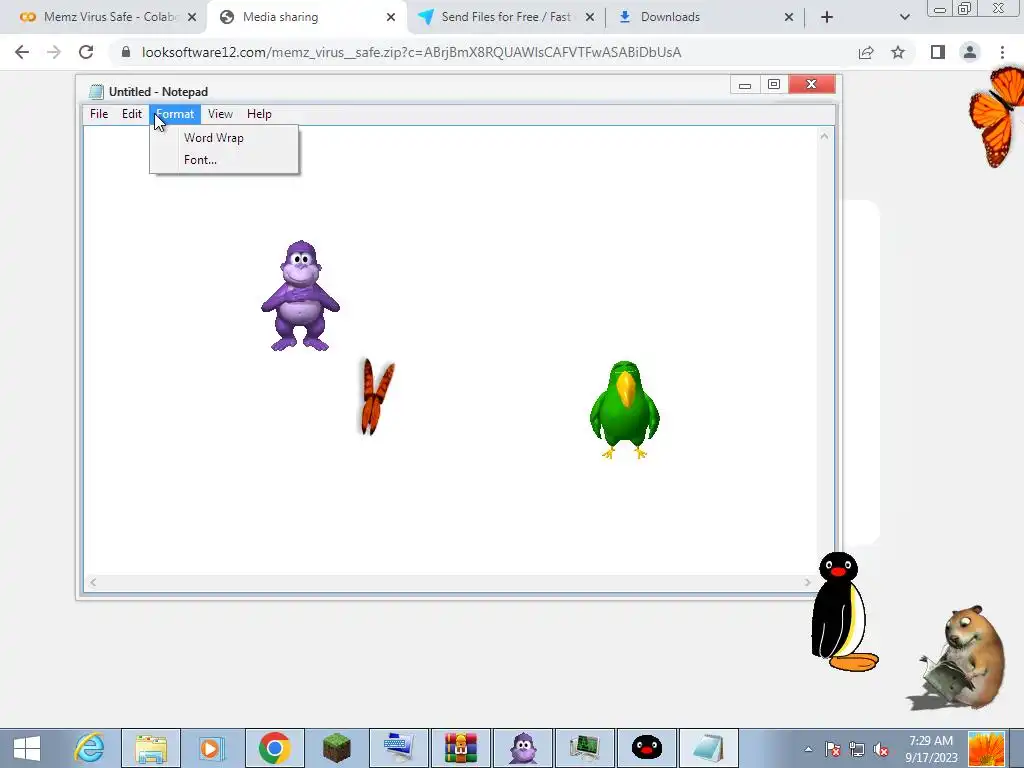
Task: Open the Chrome three-dot menu
Action: (x=1002, y=52)
